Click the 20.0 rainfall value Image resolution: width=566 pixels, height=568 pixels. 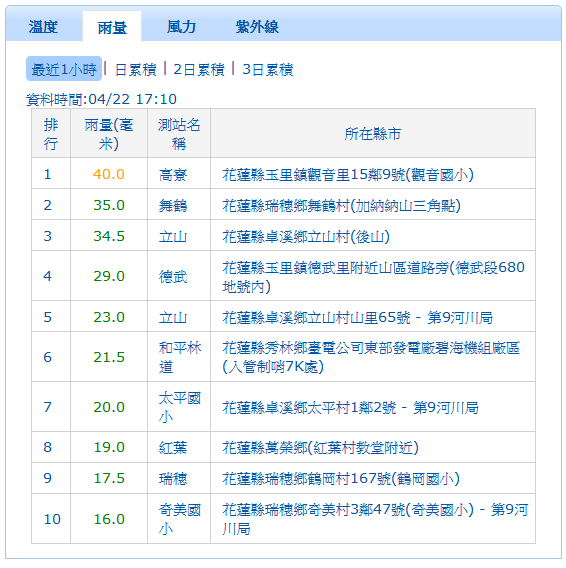click(109, 408)
